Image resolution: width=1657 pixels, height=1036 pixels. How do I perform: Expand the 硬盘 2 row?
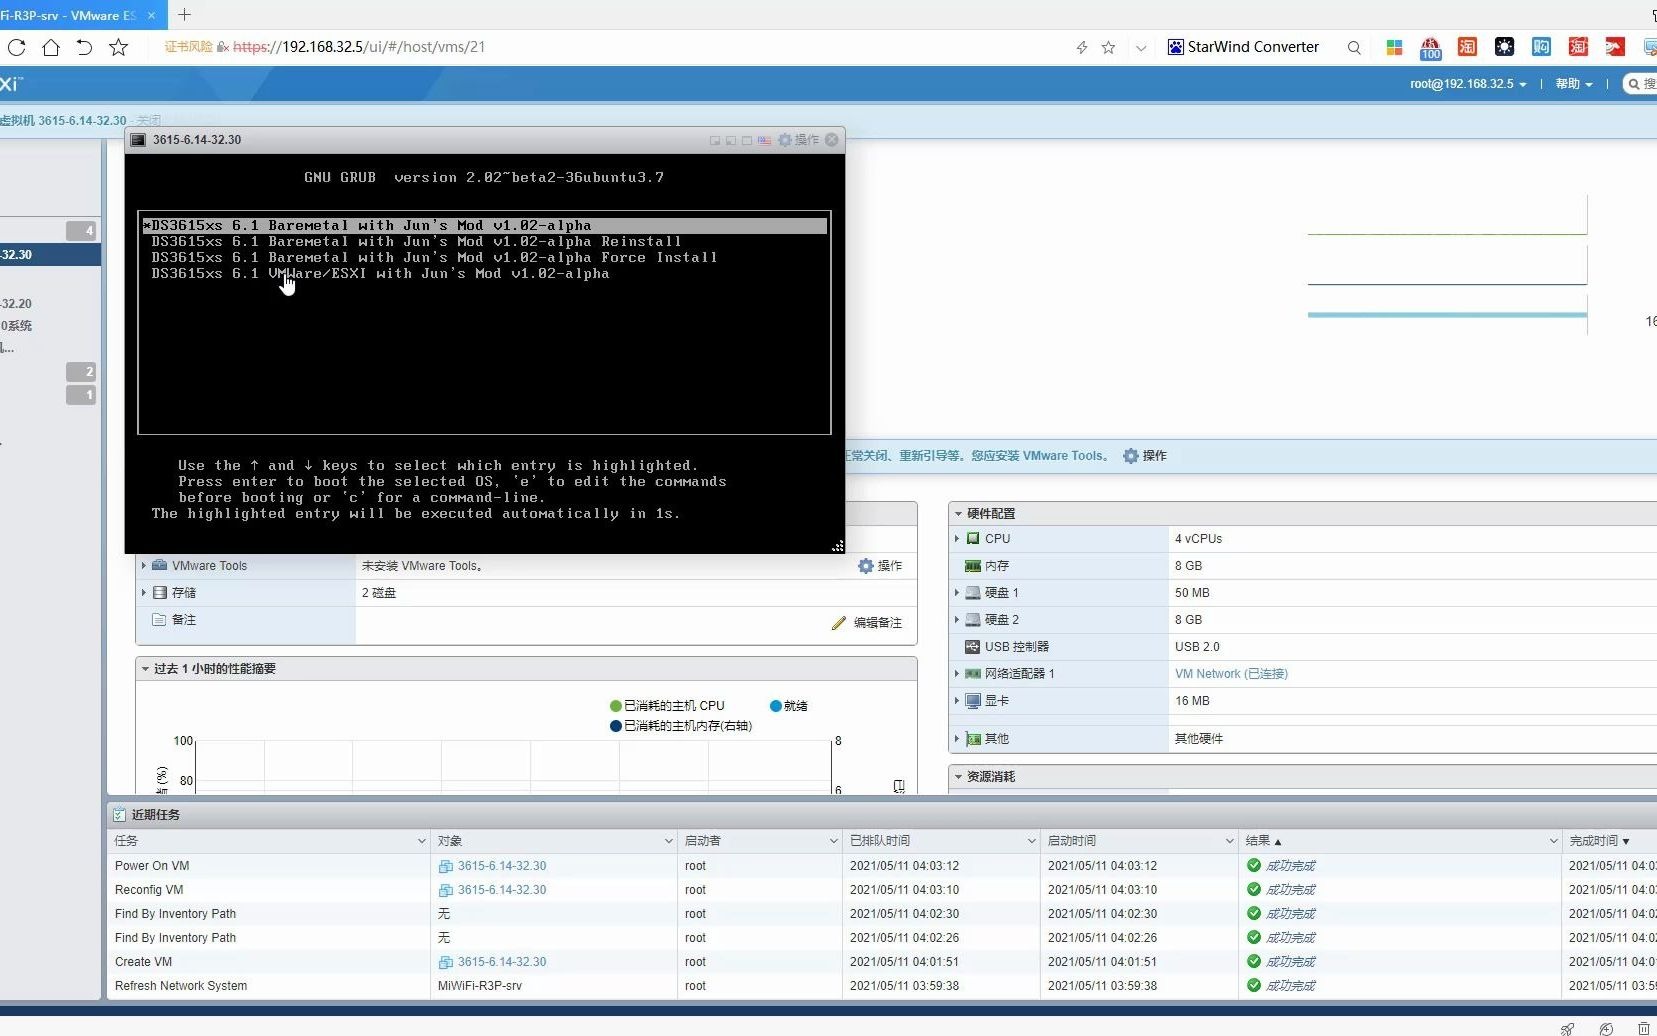[x=957, y=620]
